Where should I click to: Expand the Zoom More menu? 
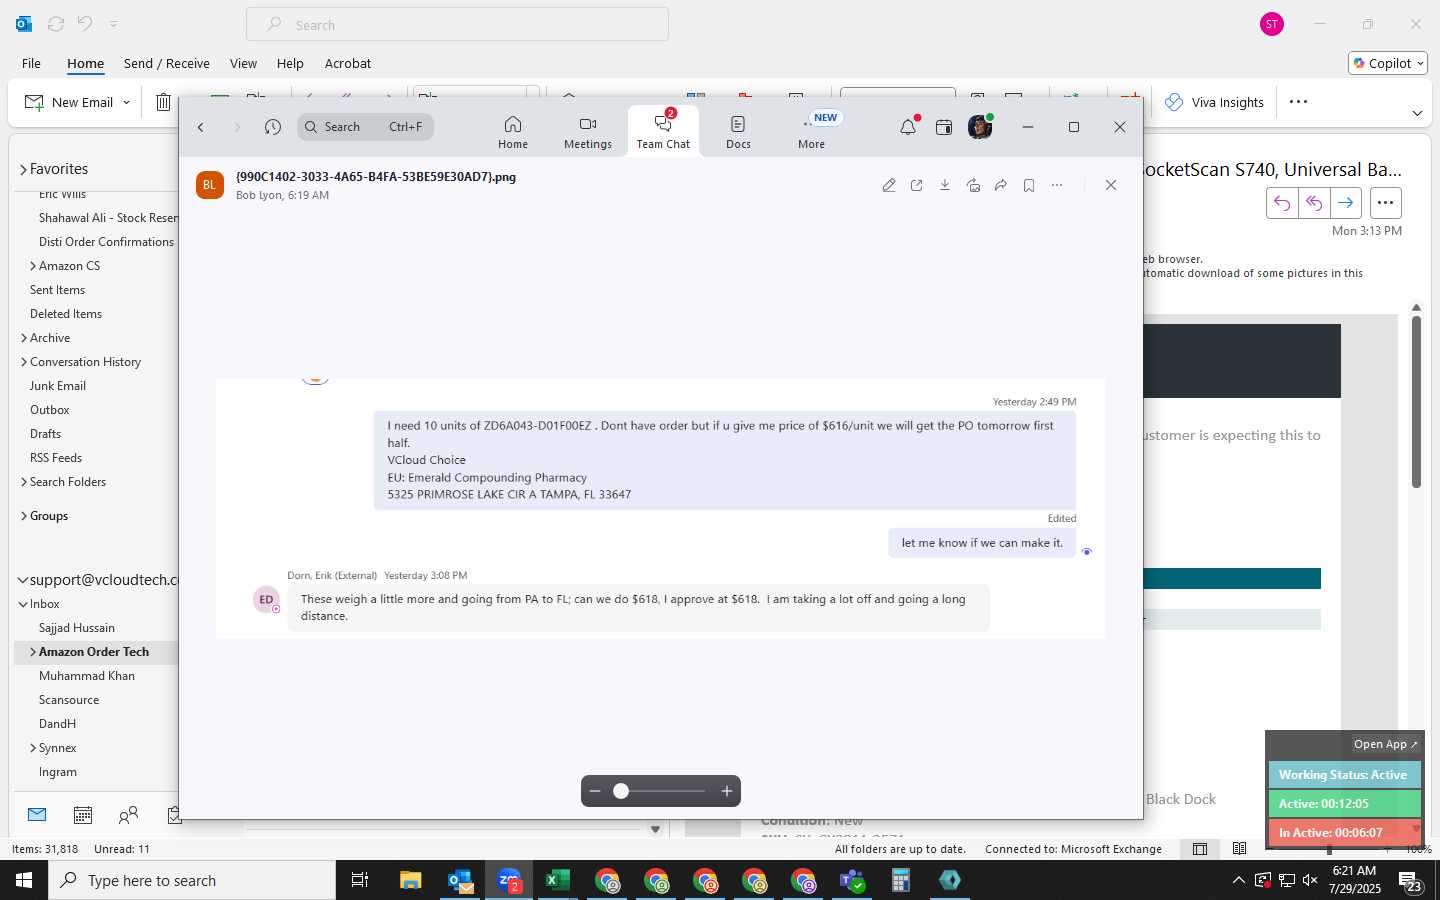[812, 132]
